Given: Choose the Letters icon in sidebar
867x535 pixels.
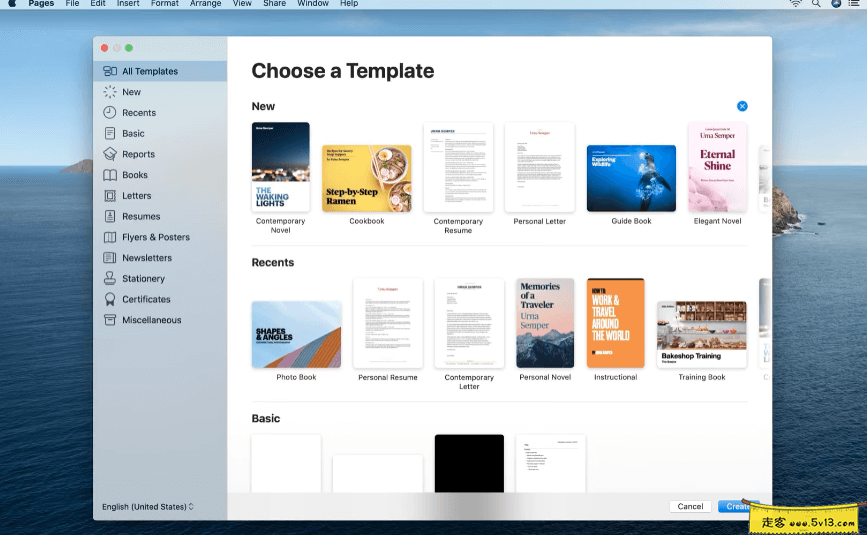Looking at the screenshot, I should click(x=110, y=196).
